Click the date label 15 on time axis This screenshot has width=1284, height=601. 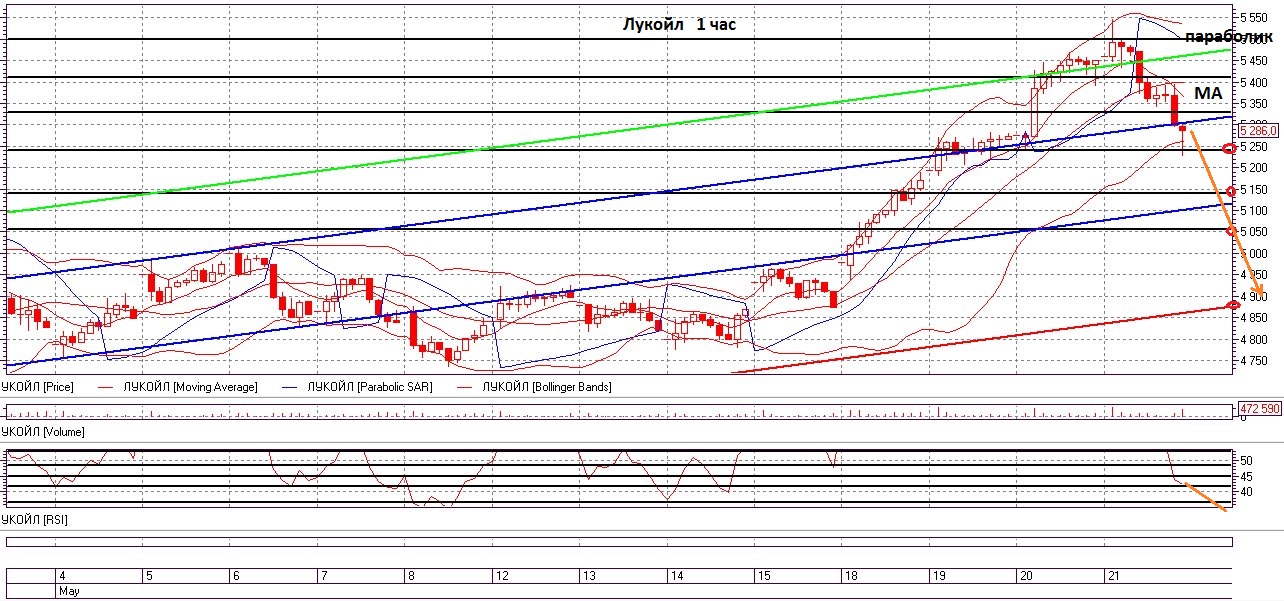pyautogui.click(x=764, y=576)
